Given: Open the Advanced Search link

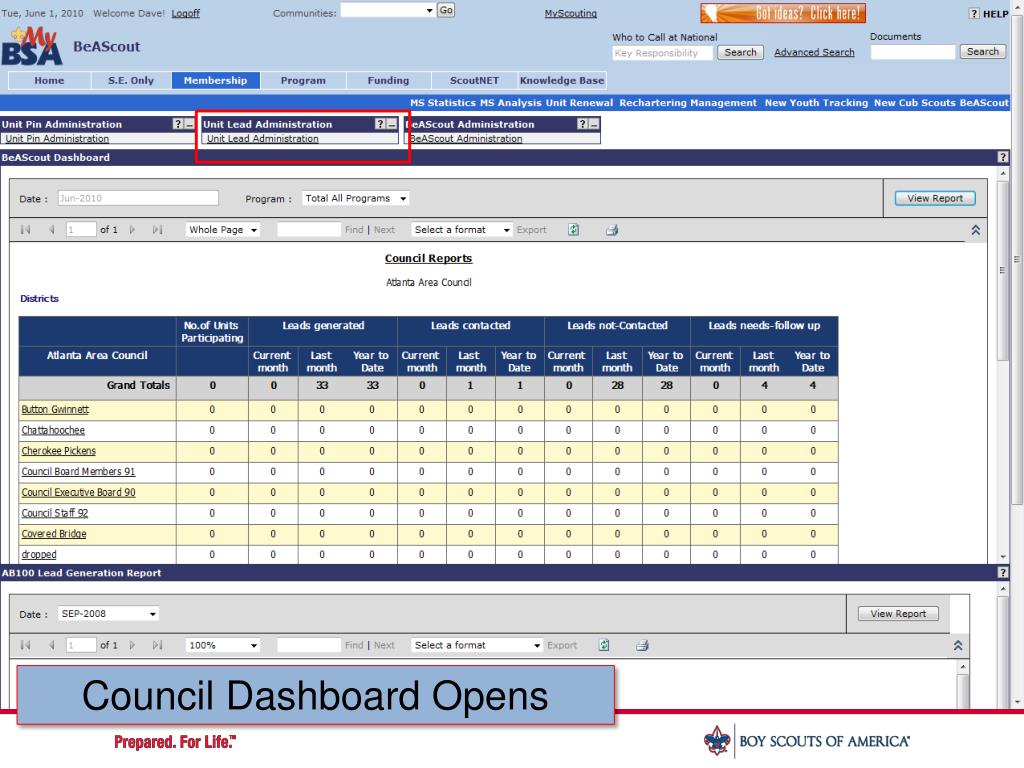Looking at the screenshot, I should click(x=814, y=52).
